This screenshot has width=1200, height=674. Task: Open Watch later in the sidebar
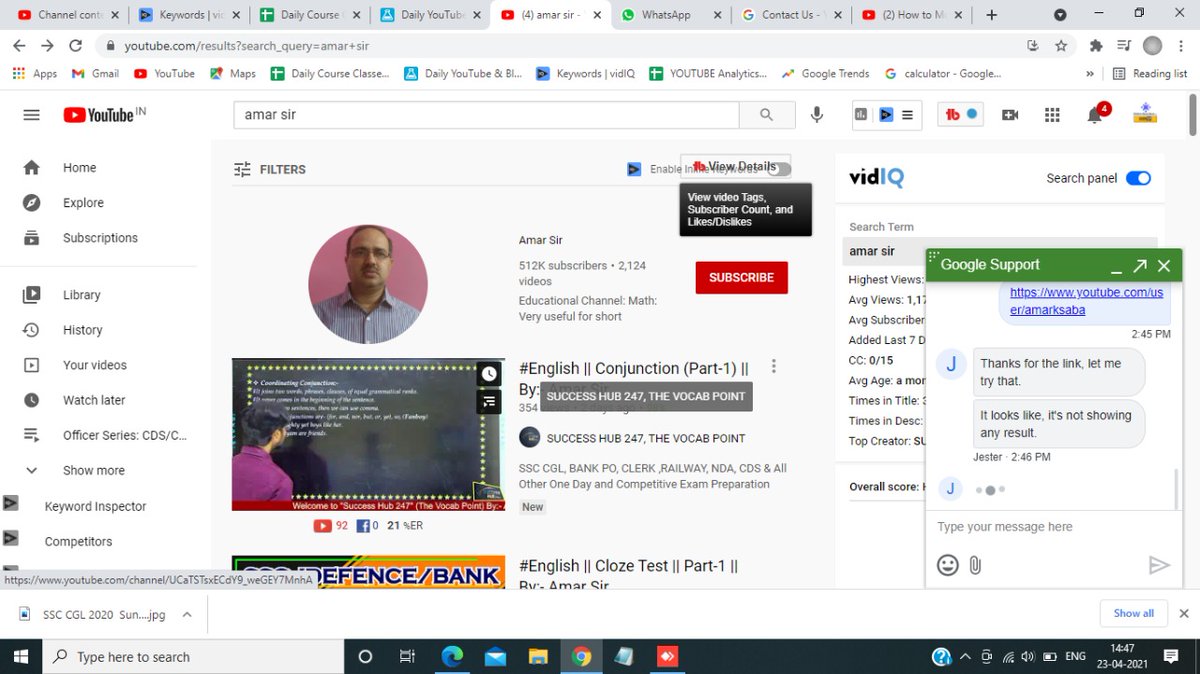[x=94, y=400]
